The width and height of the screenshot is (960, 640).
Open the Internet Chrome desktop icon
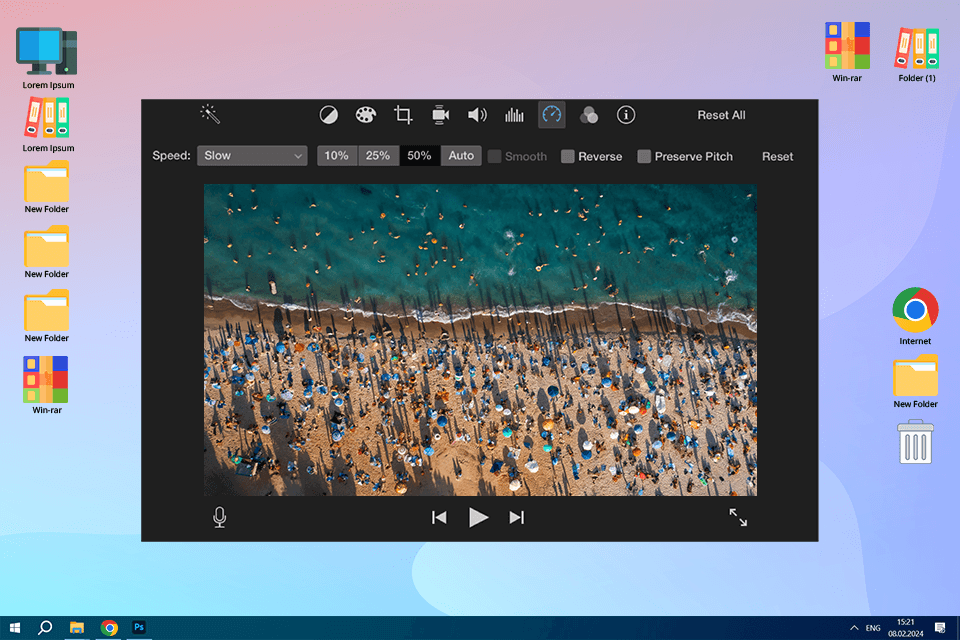(x=915, y=316)
